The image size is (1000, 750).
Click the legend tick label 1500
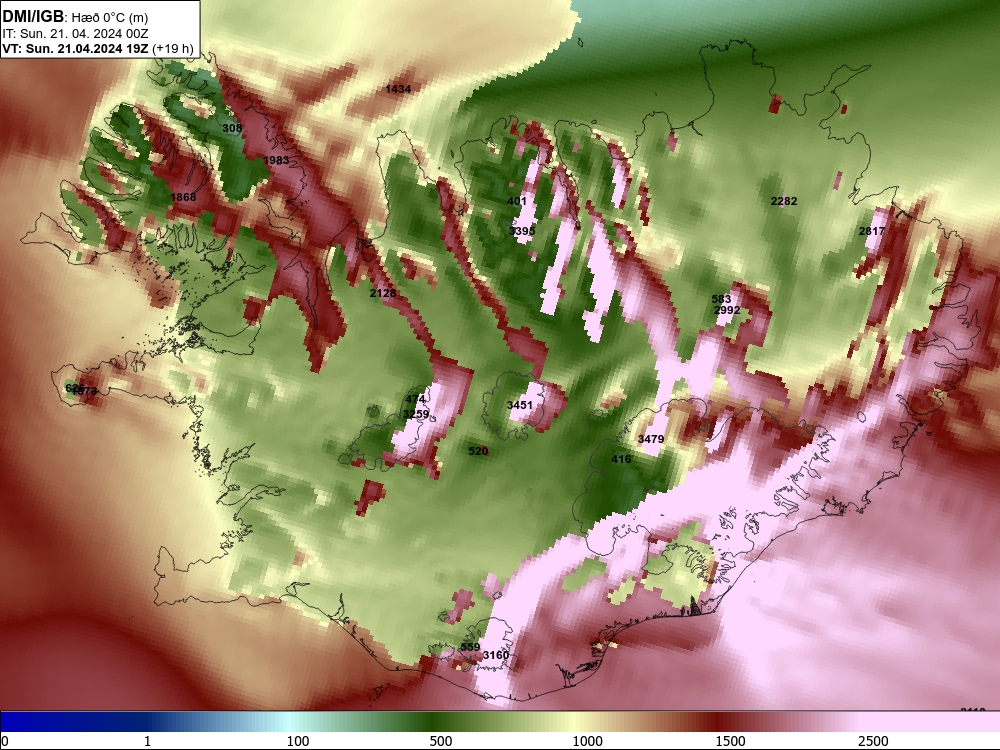pyautogui.click(x=730, y=741)
